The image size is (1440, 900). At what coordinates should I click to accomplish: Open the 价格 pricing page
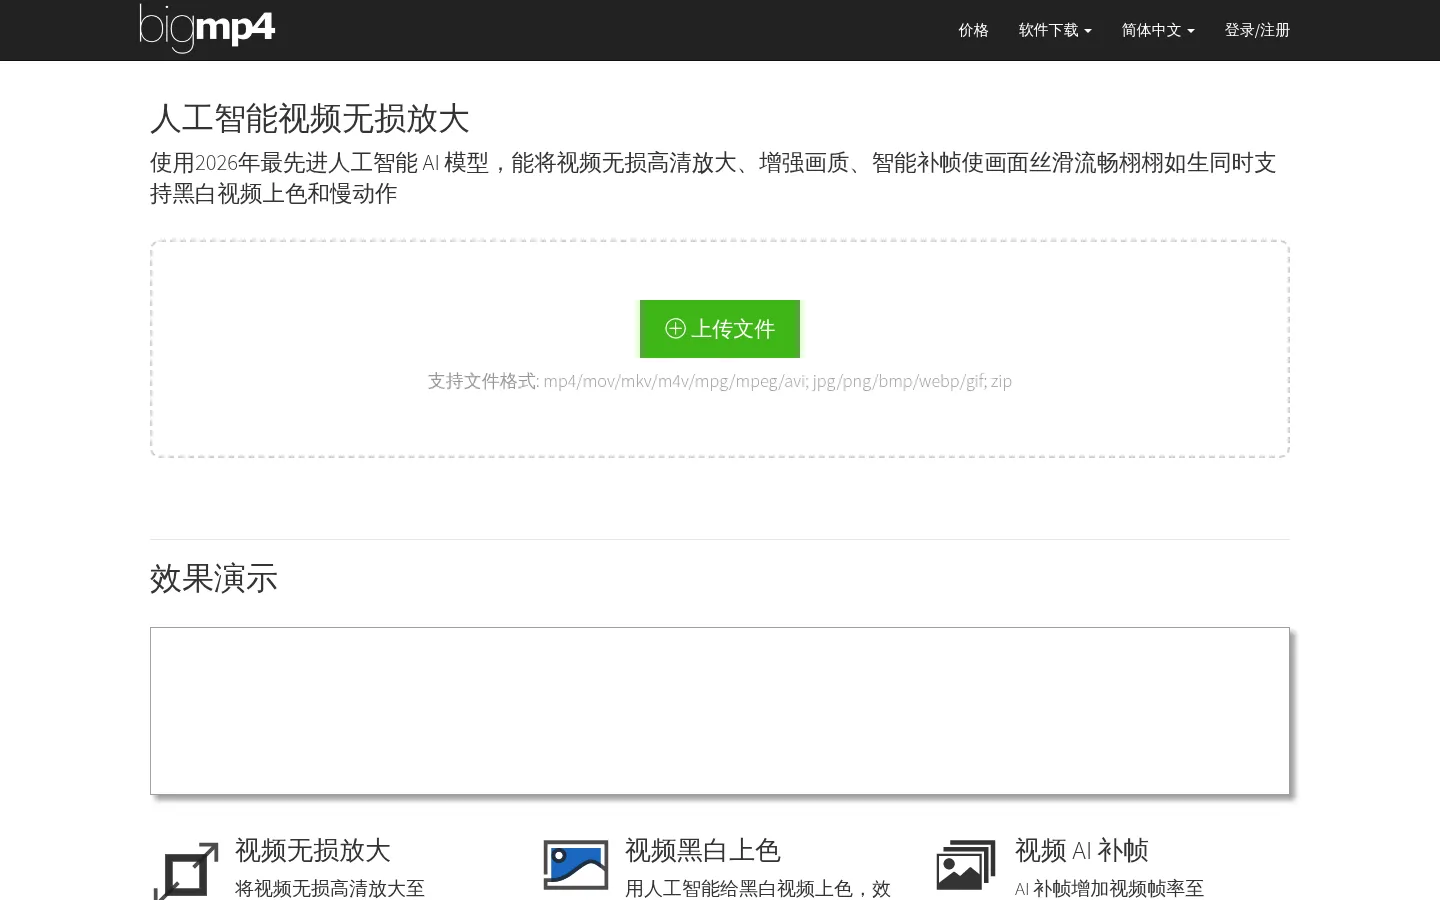(x=973, y=30)
